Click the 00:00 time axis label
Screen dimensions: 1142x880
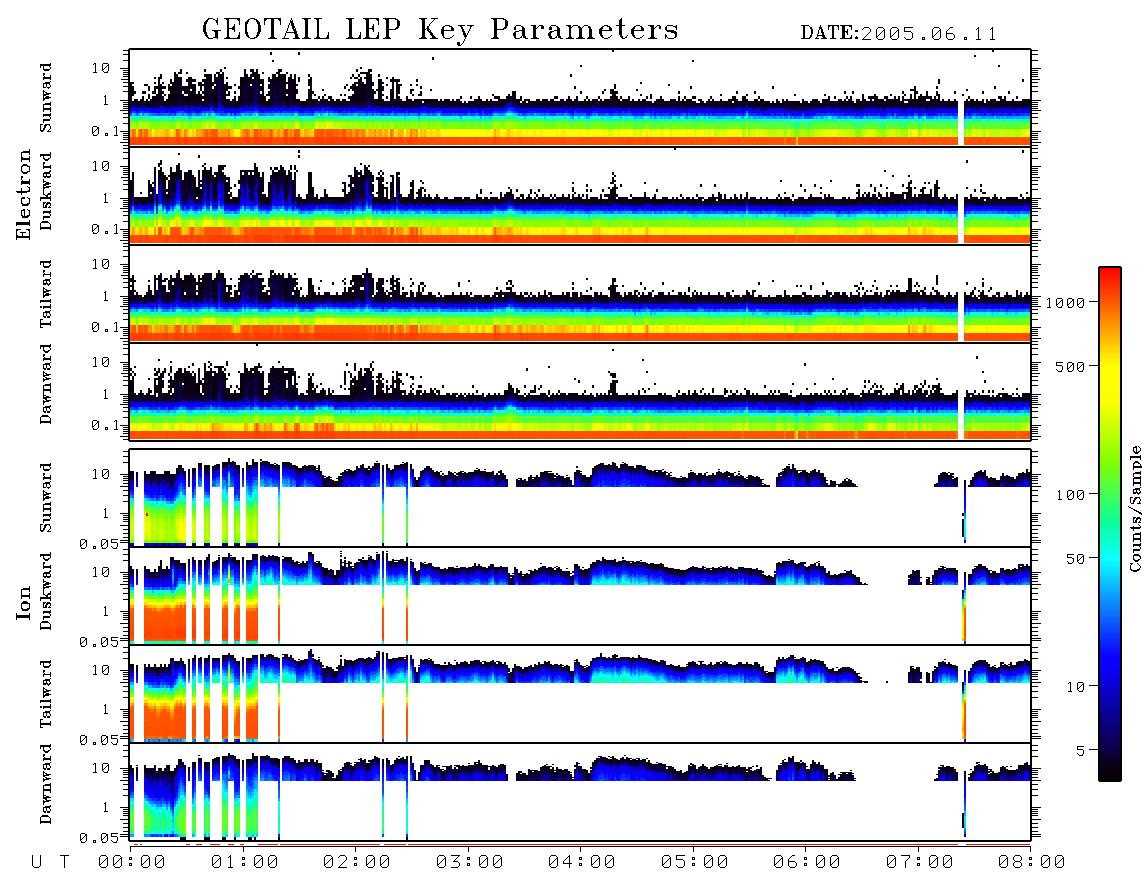point(132,862)
